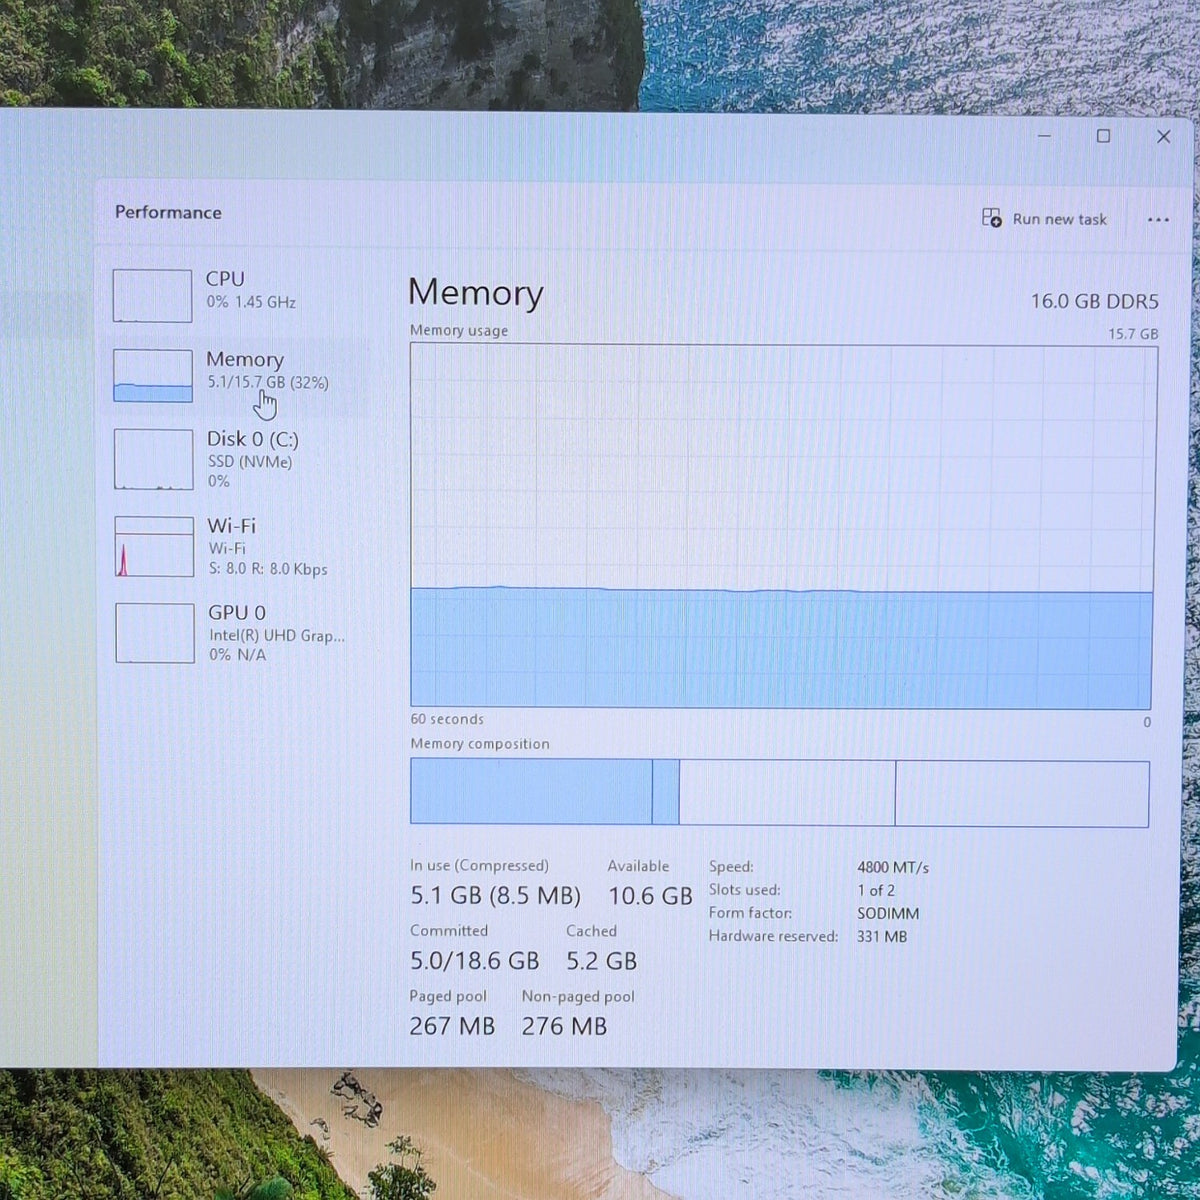
Task: Click the Modified segment in memory composition bar
Action: point(666,791)
